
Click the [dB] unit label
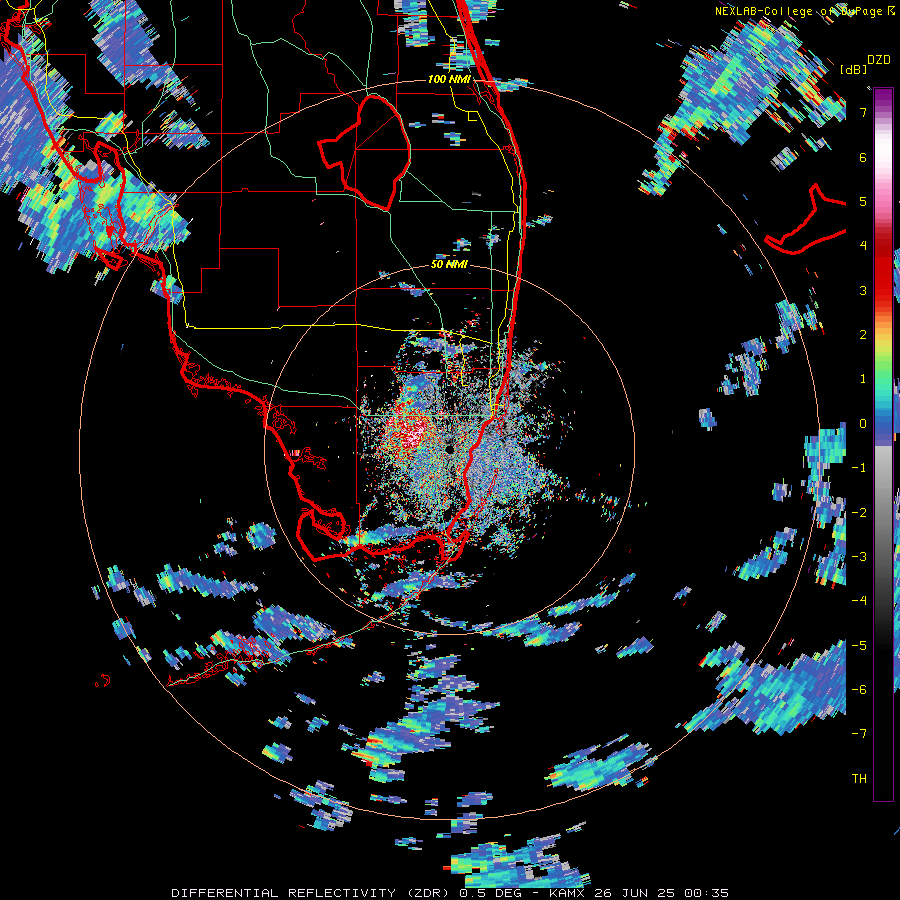[x=853, y=69]
